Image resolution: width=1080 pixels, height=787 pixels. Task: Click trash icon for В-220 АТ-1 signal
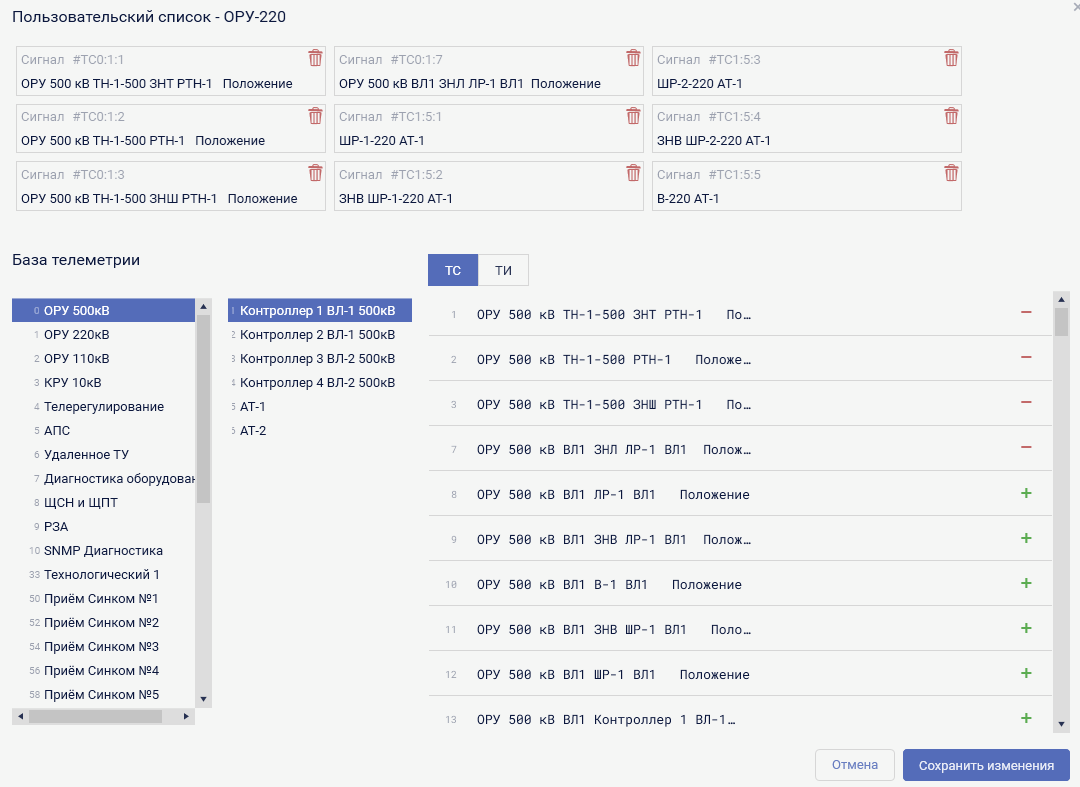click(951, 173)
